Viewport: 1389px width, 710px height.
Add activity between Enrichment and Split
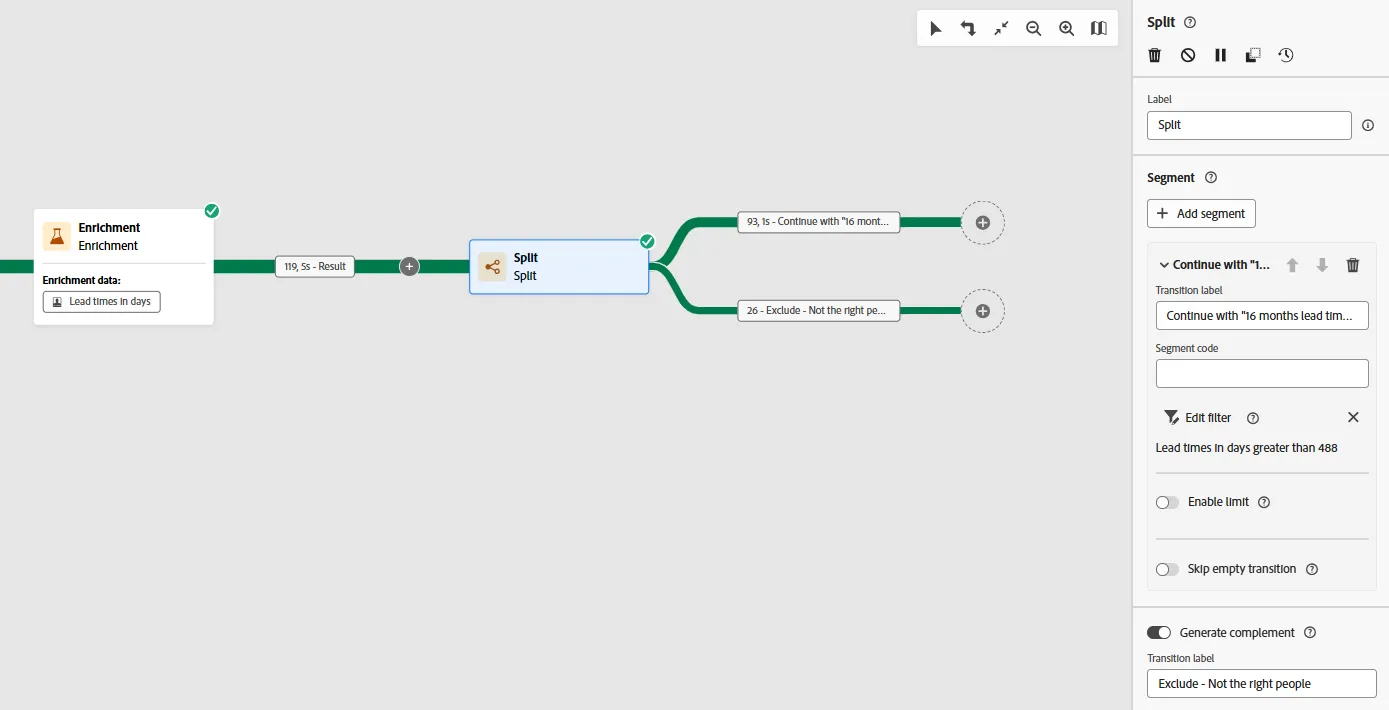[409, 266]
